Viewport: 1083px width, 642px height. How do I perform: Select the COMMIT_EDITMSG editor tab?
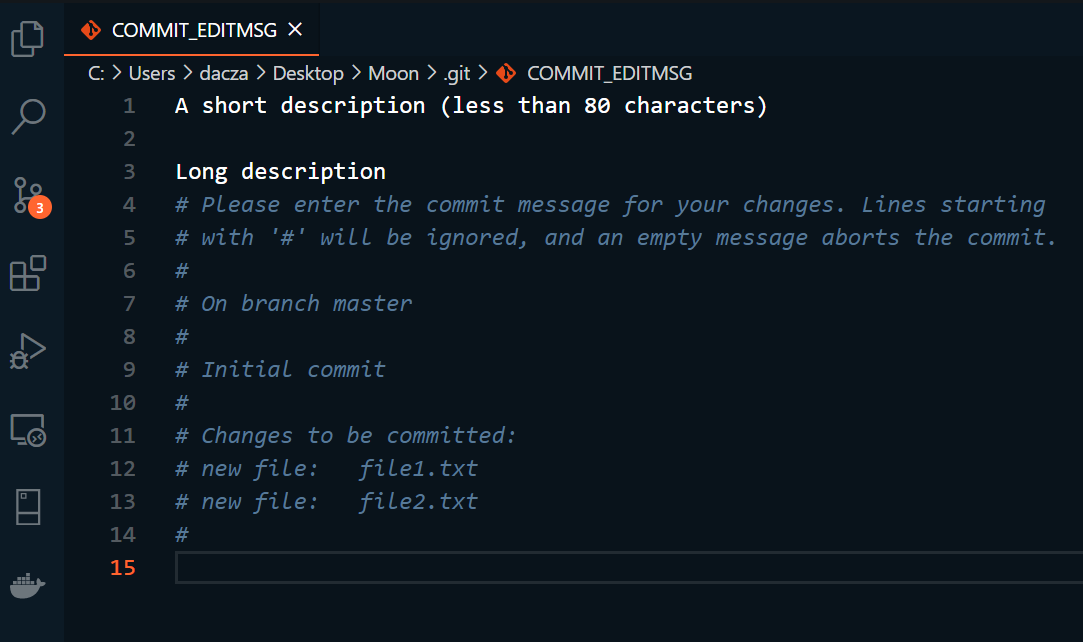click(x=190, y=30)
